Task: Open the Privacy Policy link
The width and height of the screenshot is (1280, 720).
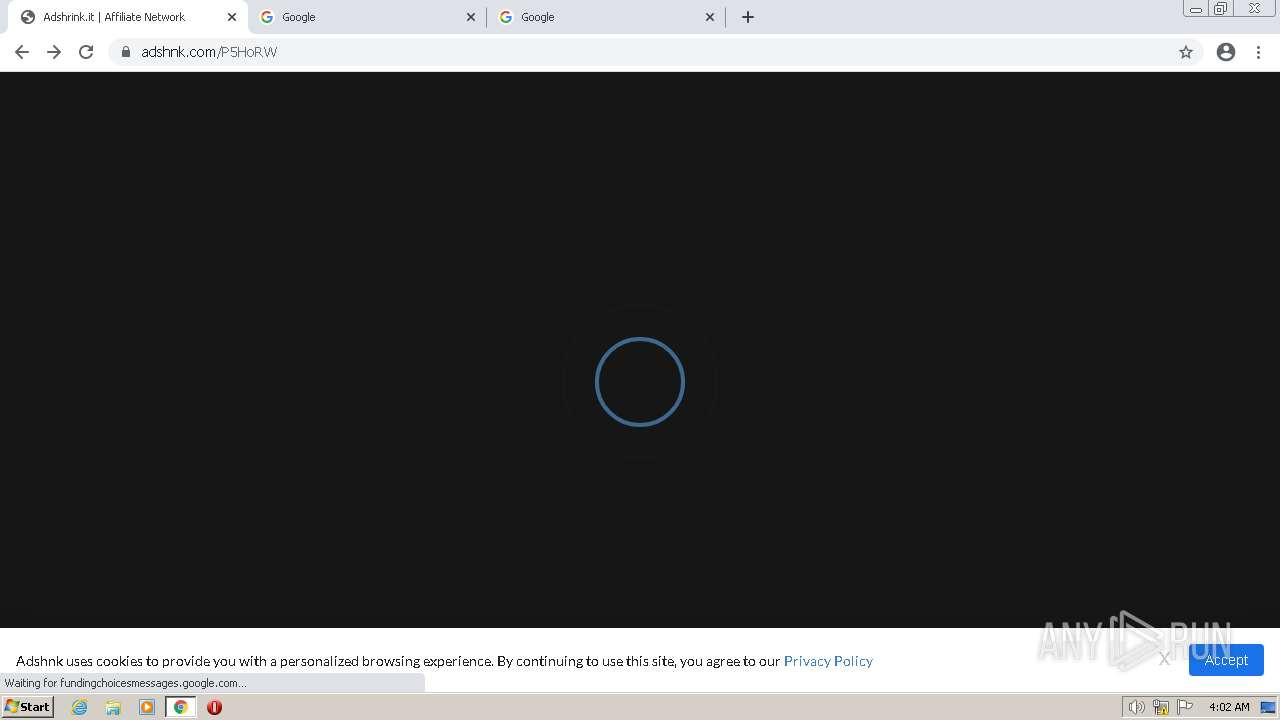Action: tap(828, 661)
